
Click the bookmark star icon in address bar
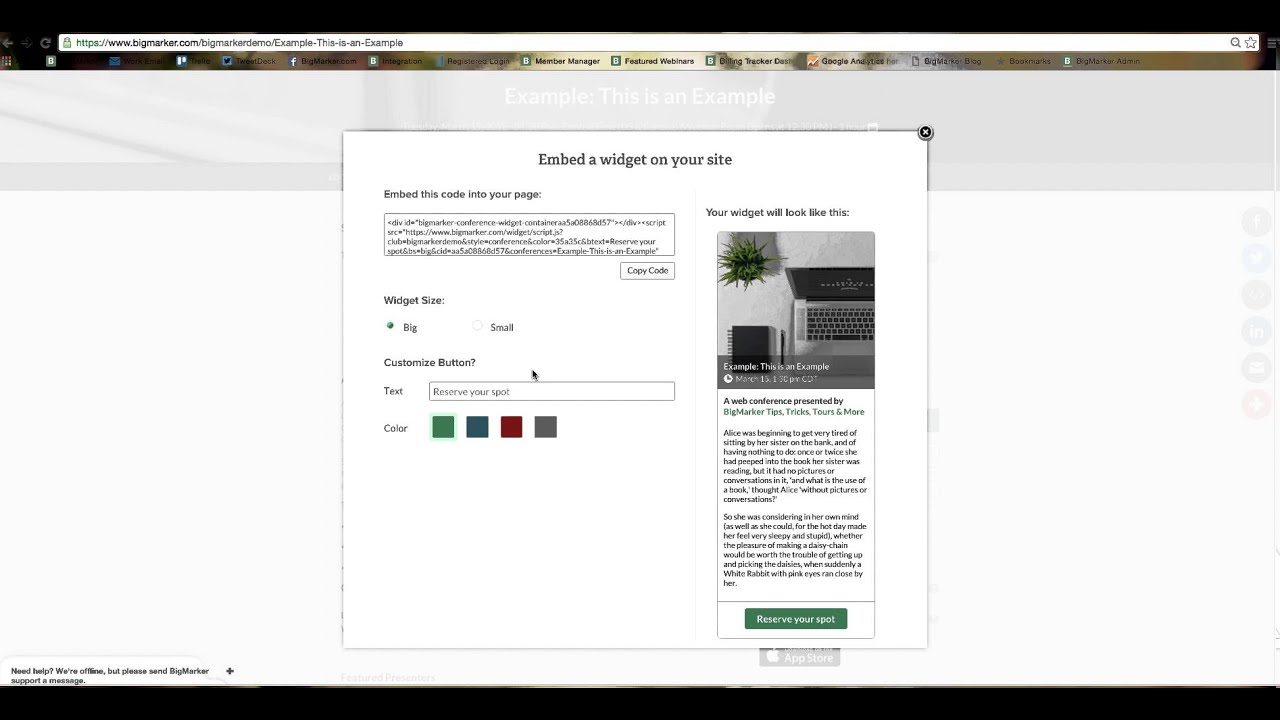point(1250,43)
